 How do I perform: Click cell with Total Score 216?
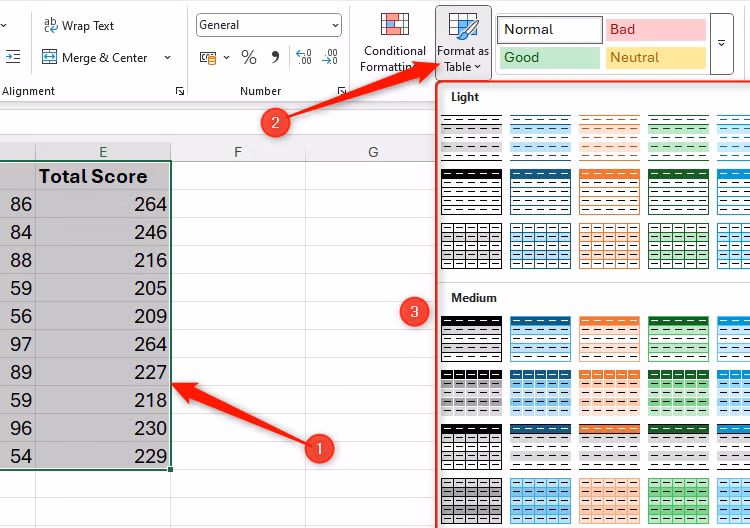coord(103,260)
